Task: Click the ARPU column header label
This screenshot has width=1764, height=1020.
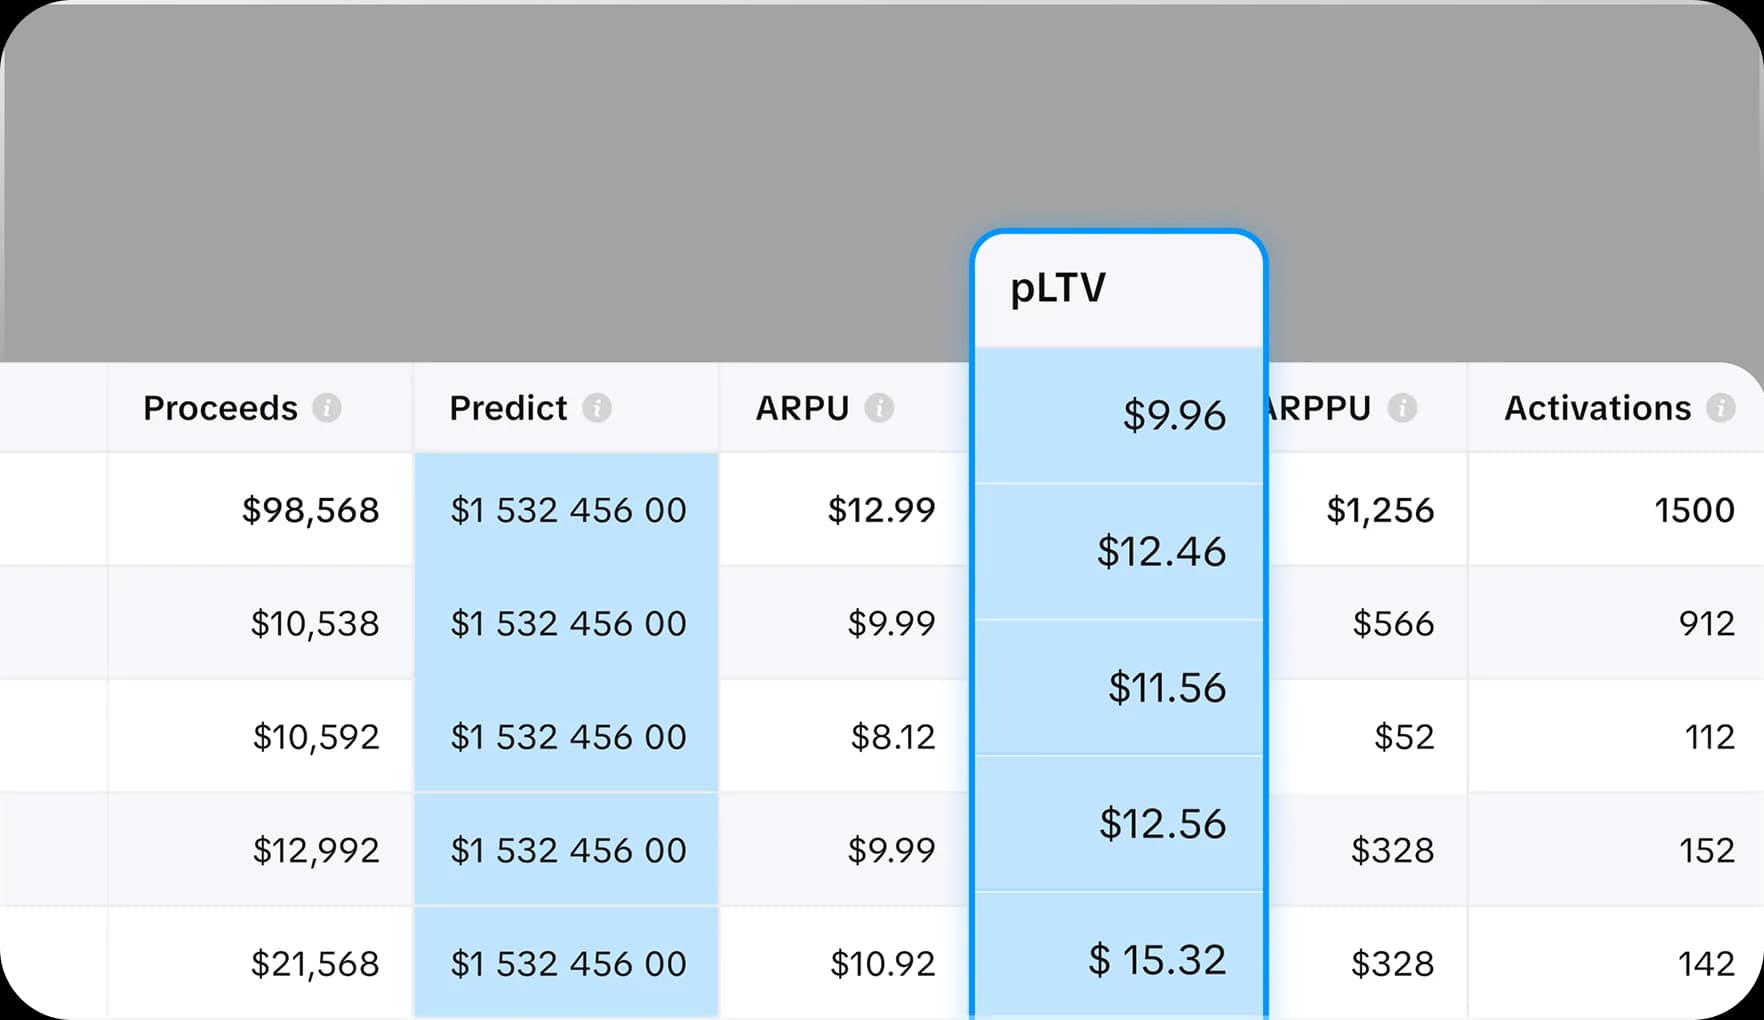Action: pyautogui.click(x=803, y=408)
